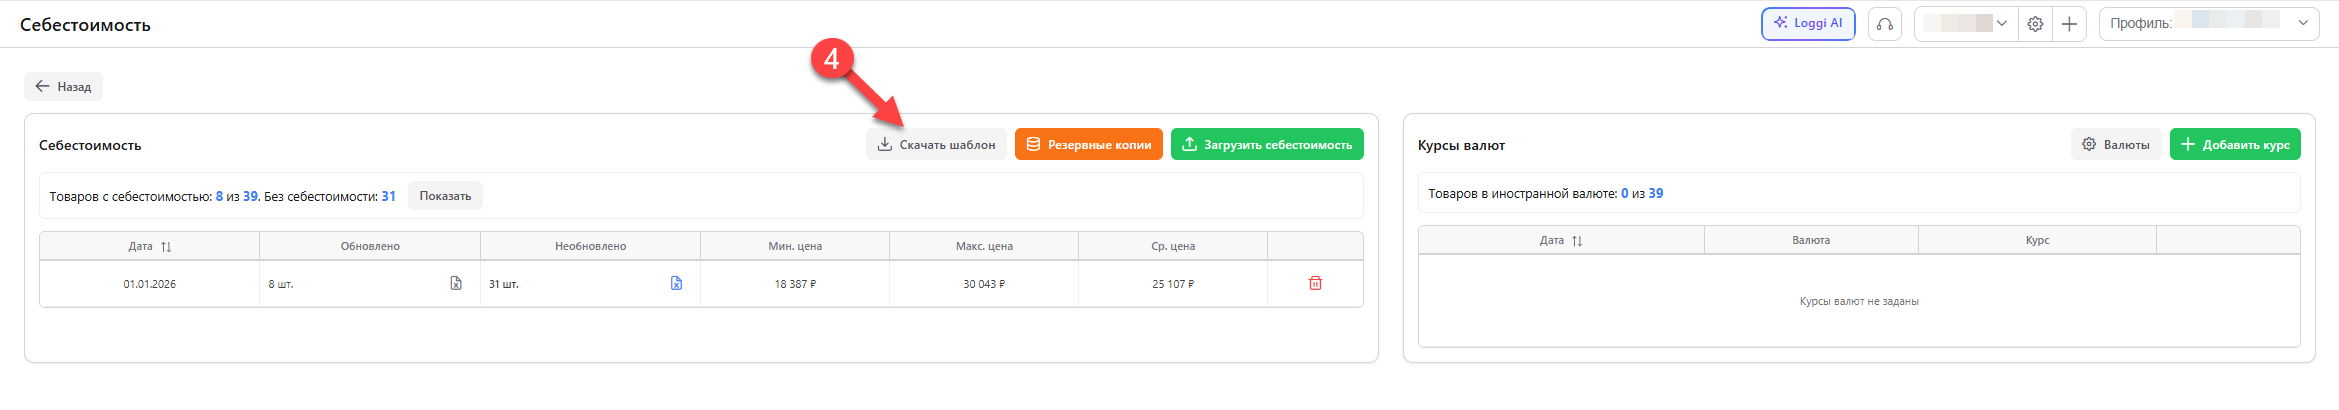Open the settings gear in the header
The image size is (2339, 410).
[x=2035, y=24]
